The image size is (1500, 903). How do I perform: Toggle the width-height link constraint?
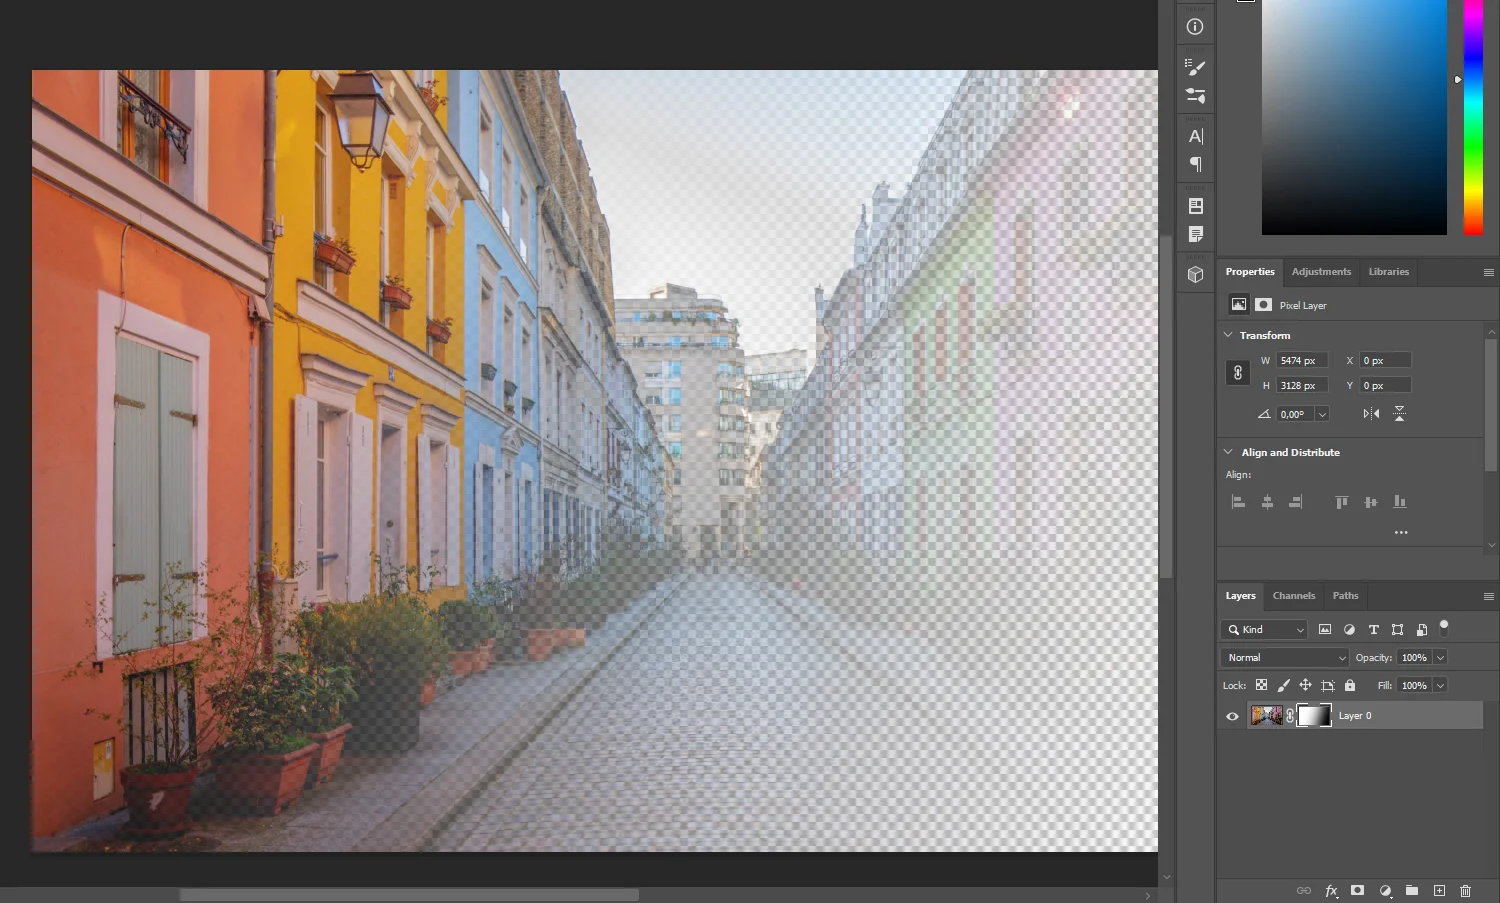(1238, 373)
